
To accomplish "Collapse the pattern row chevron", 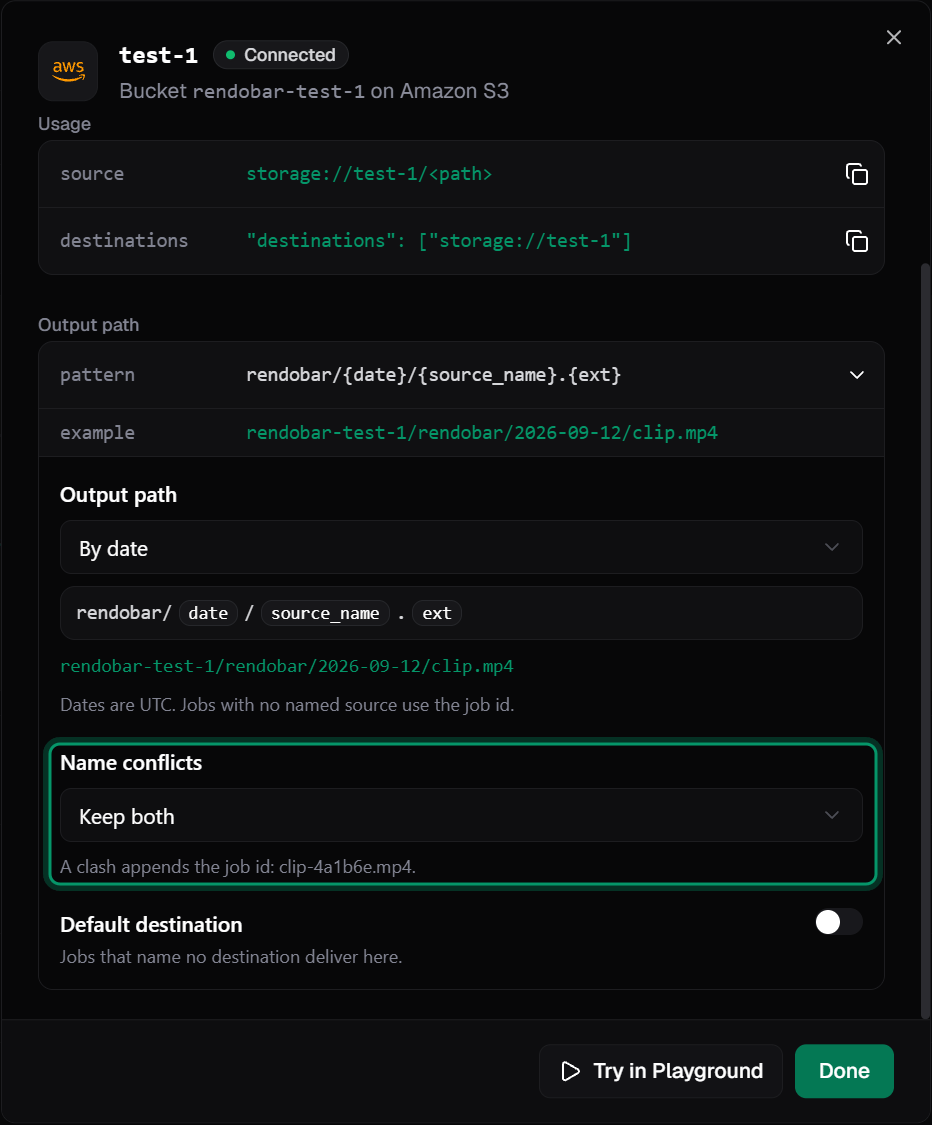I will [x=857, y=375].
